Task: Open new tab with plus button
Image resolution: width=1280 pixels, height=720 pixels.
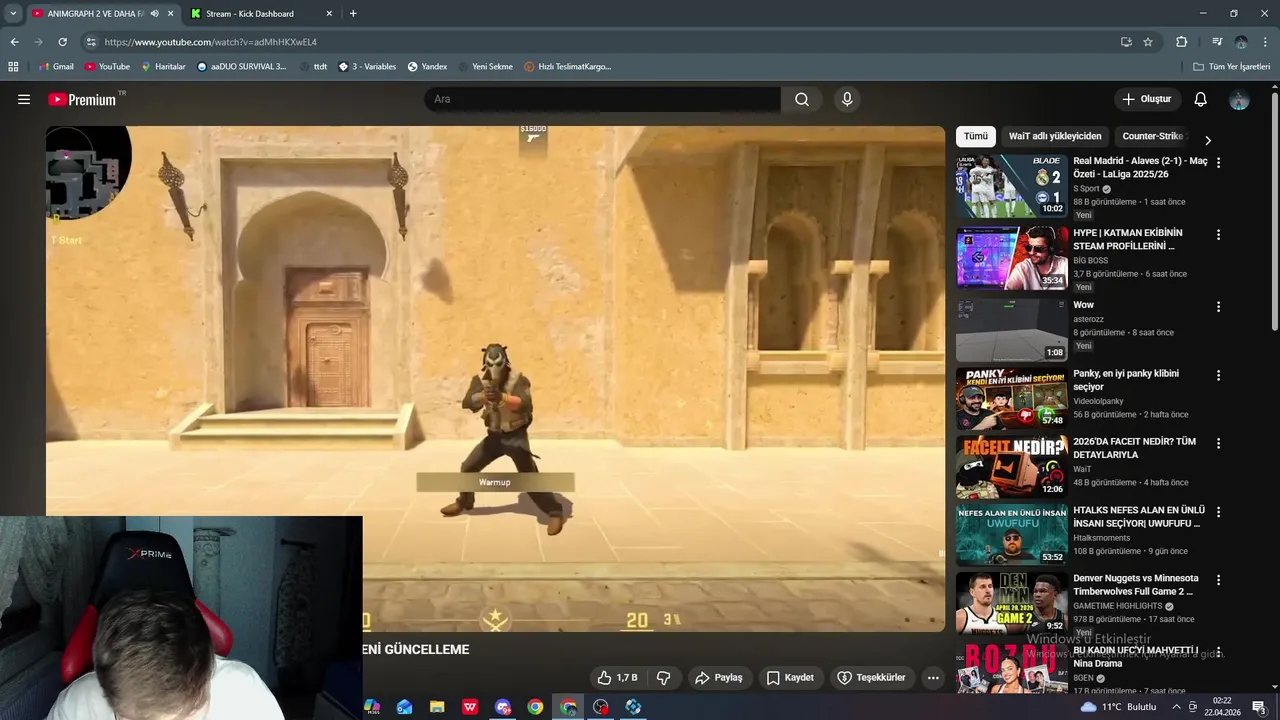Action: 353,14
